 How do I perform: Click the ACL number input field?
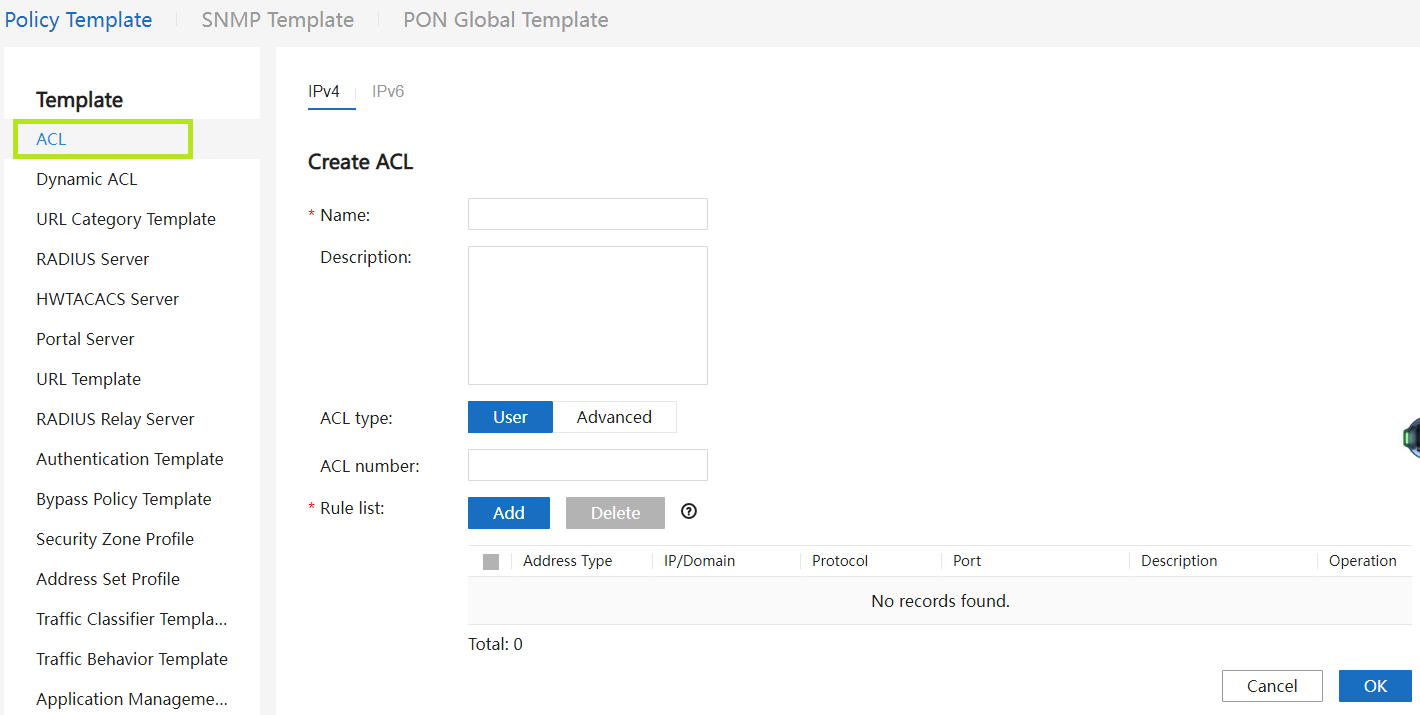click(x=587, y=465)
